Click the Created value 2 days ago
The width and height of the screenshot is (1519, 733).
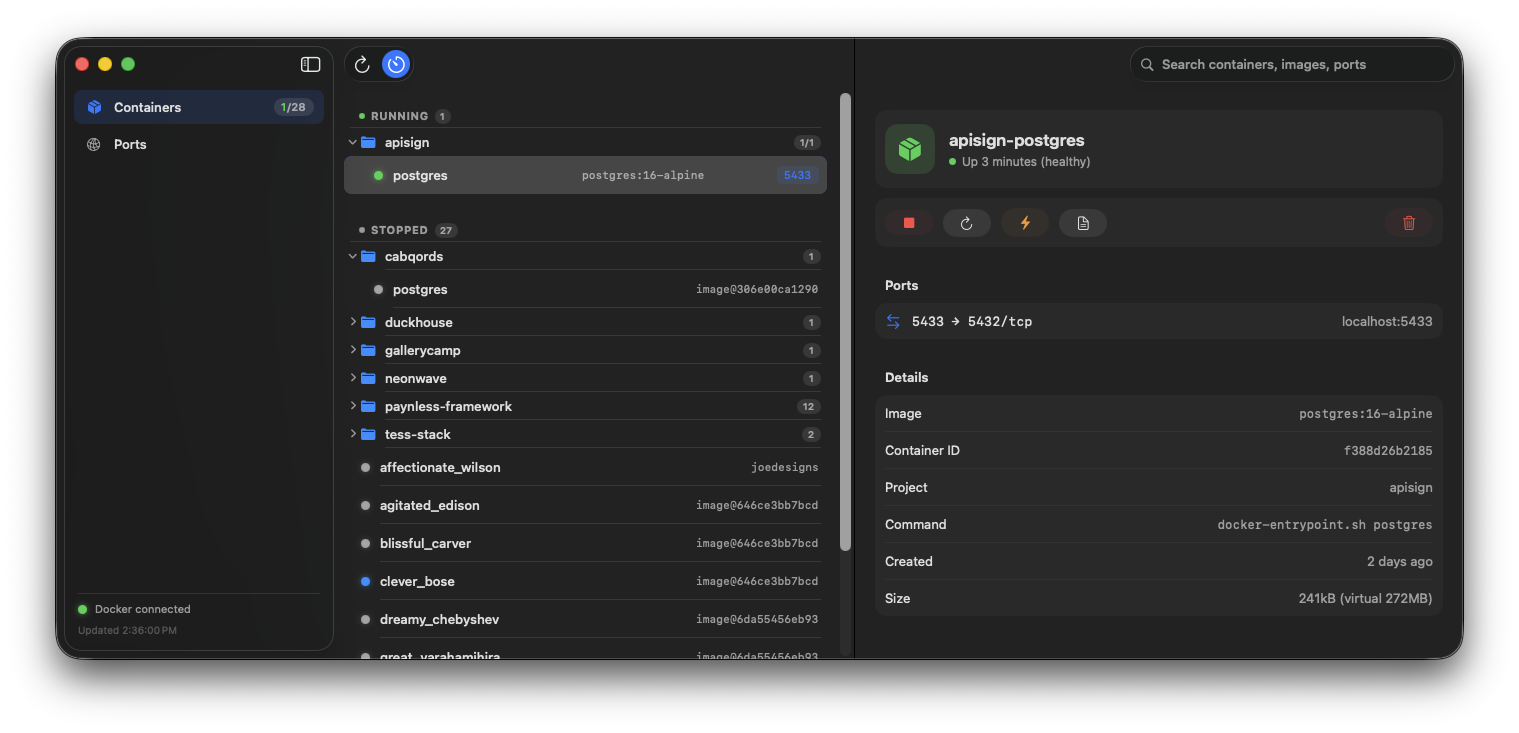pyautogui.click(x=1399, y=561)
